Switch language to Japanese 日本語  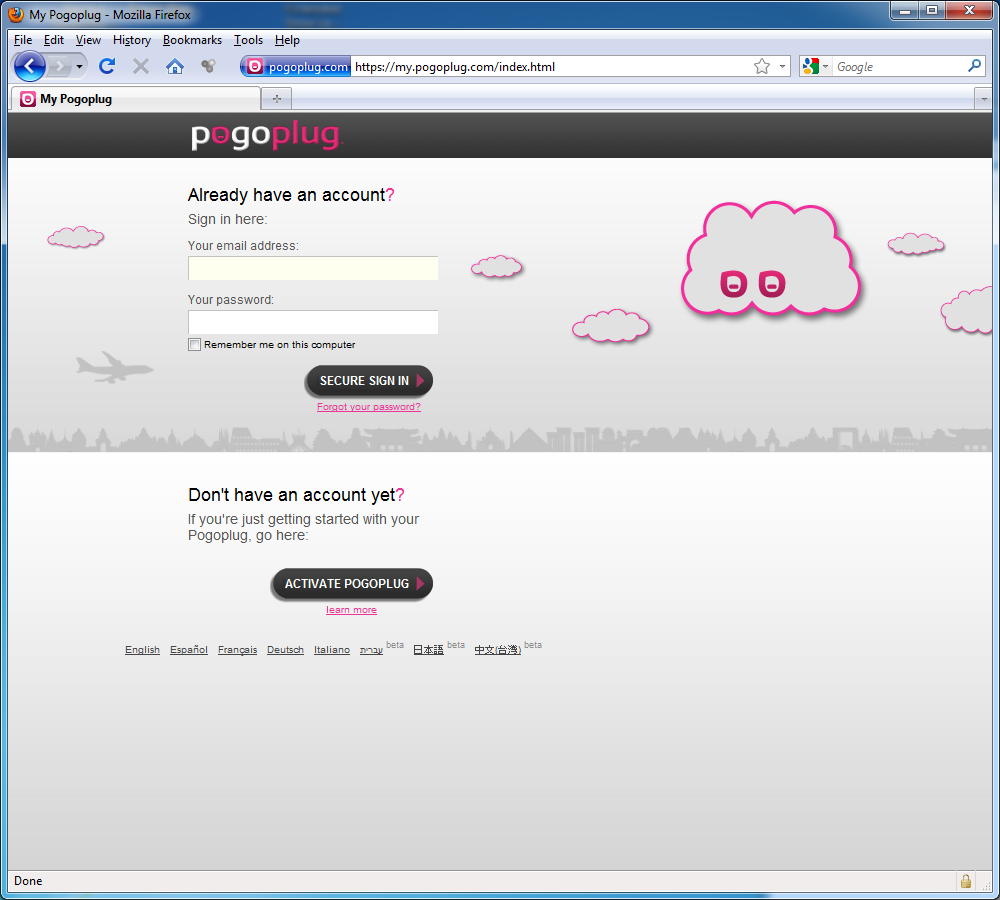(428, 650)
